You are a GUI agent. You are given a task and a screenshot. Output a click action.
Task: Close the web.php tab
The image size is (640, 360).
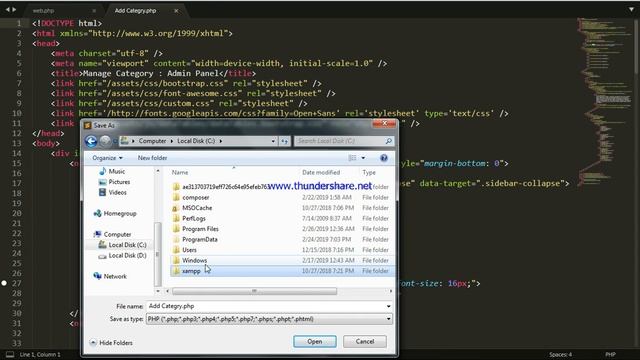(94, 11)
